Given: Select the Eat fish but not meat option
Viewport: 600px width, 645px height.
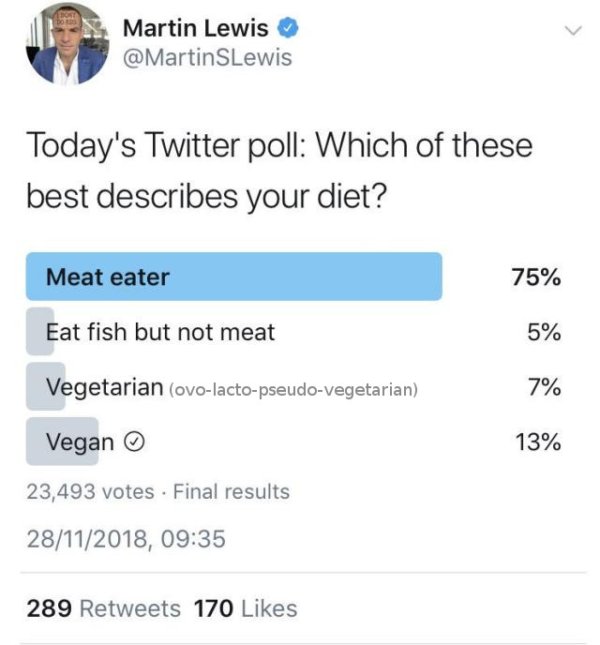Looking at the screenshot, I should (x=160, y=332).
